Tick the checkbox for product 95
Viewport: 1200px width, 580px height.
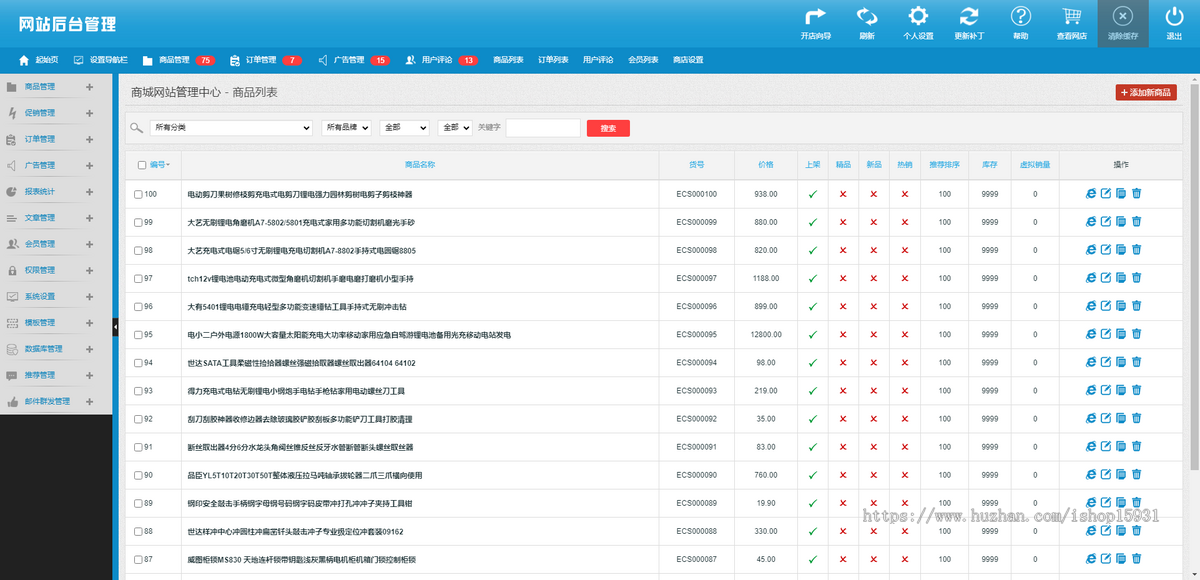pos(139,334)
